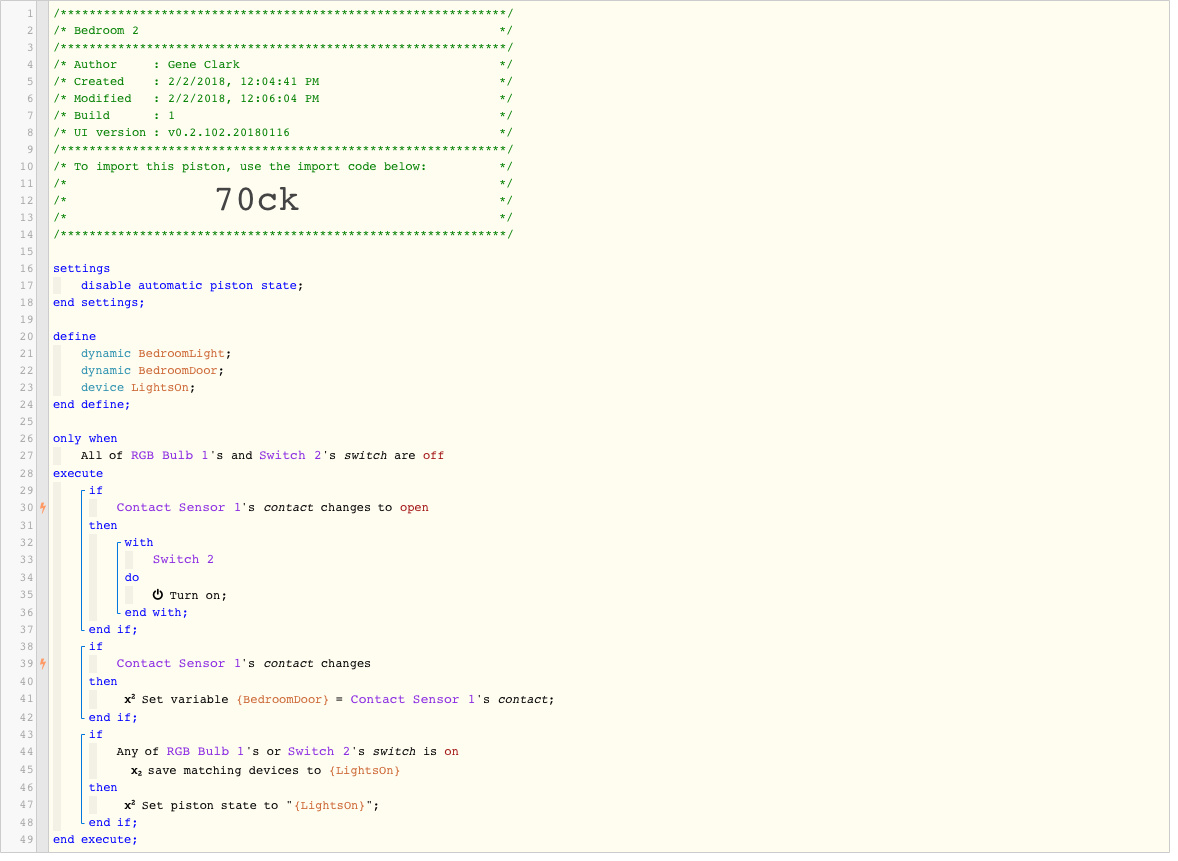
Task: Click the off value in restriction
Action: [433, 455]
